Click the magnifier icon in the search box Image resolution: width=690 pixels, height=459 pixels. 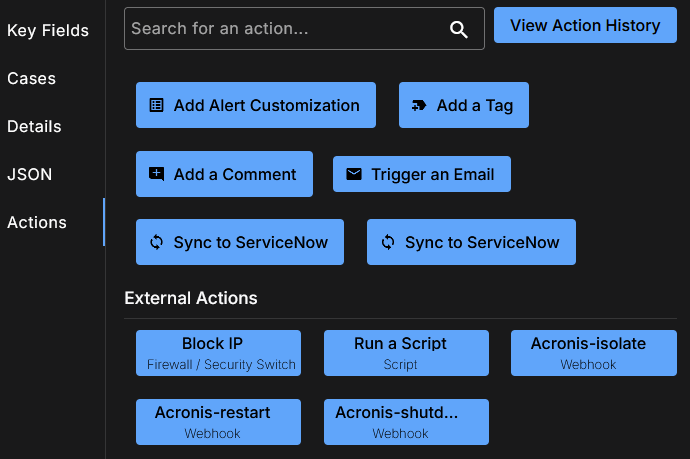coord(459,29)
